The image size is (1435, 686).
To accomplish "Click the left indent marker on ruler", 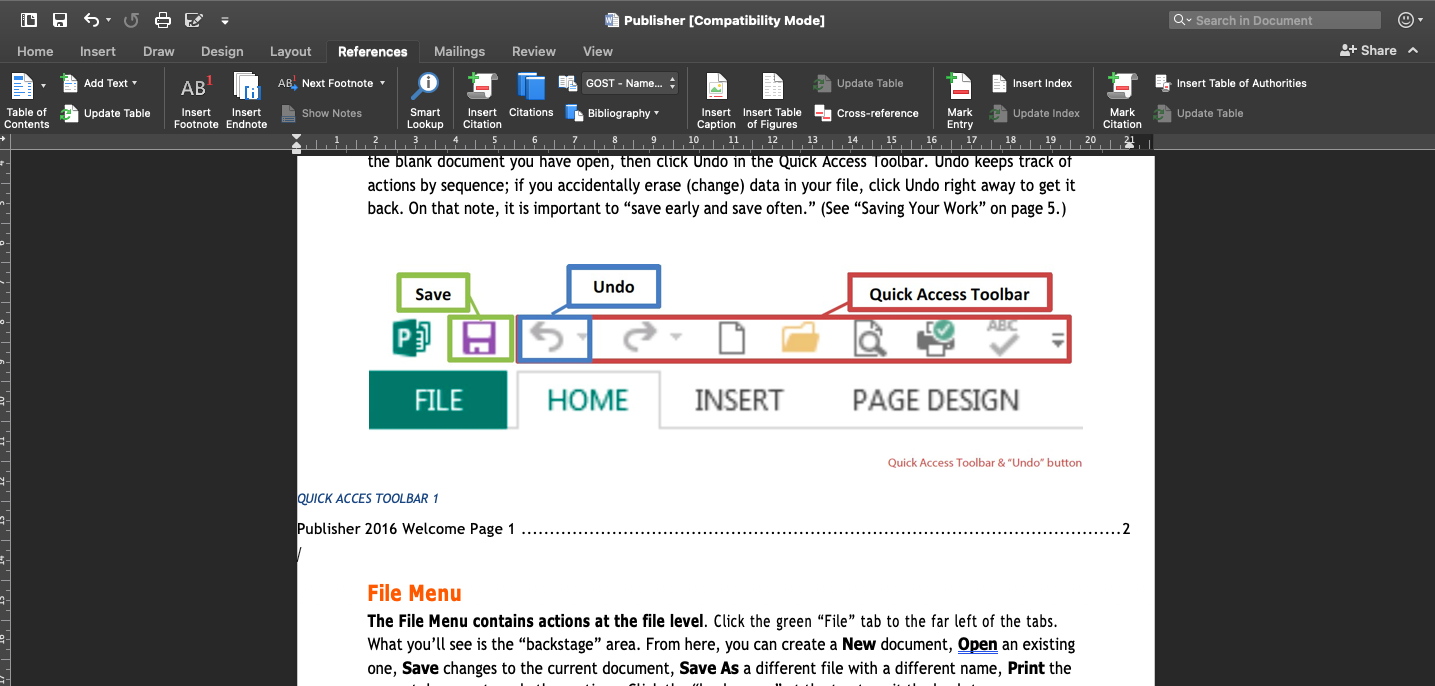I will (x=296, y=149).
